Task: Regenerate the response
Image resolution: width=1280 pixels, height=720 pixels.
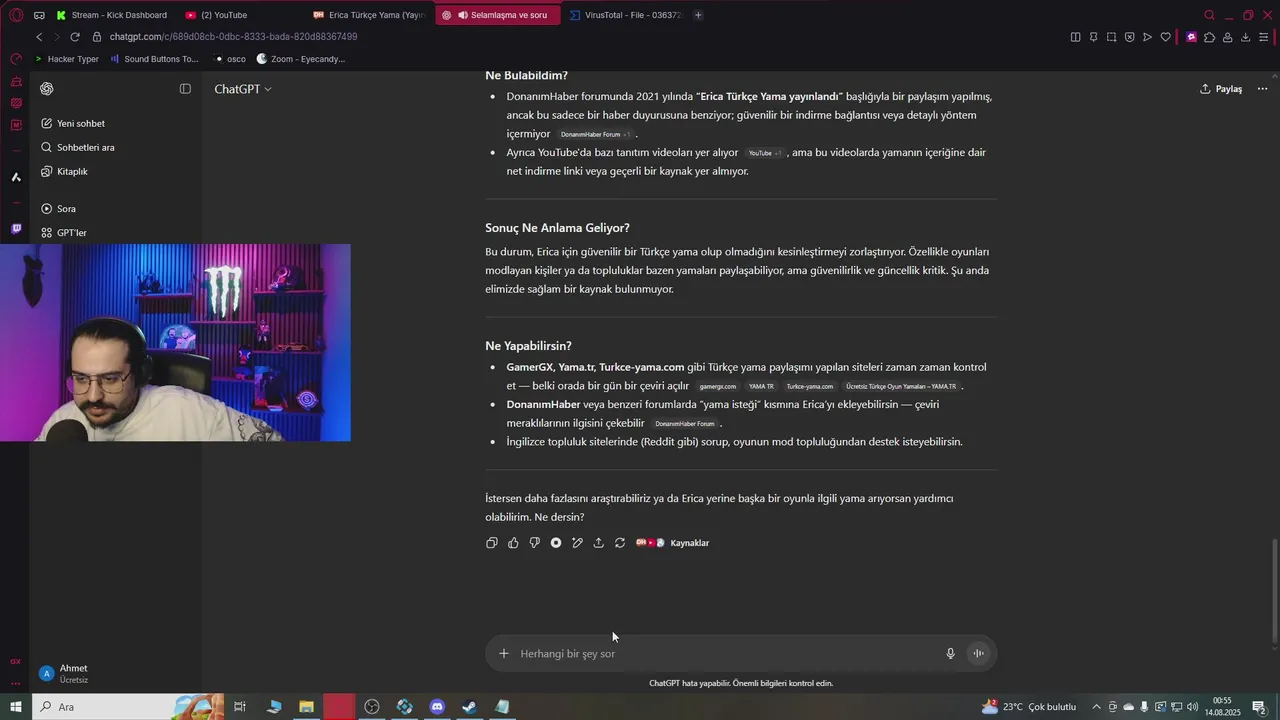Action: coord(620,543)
